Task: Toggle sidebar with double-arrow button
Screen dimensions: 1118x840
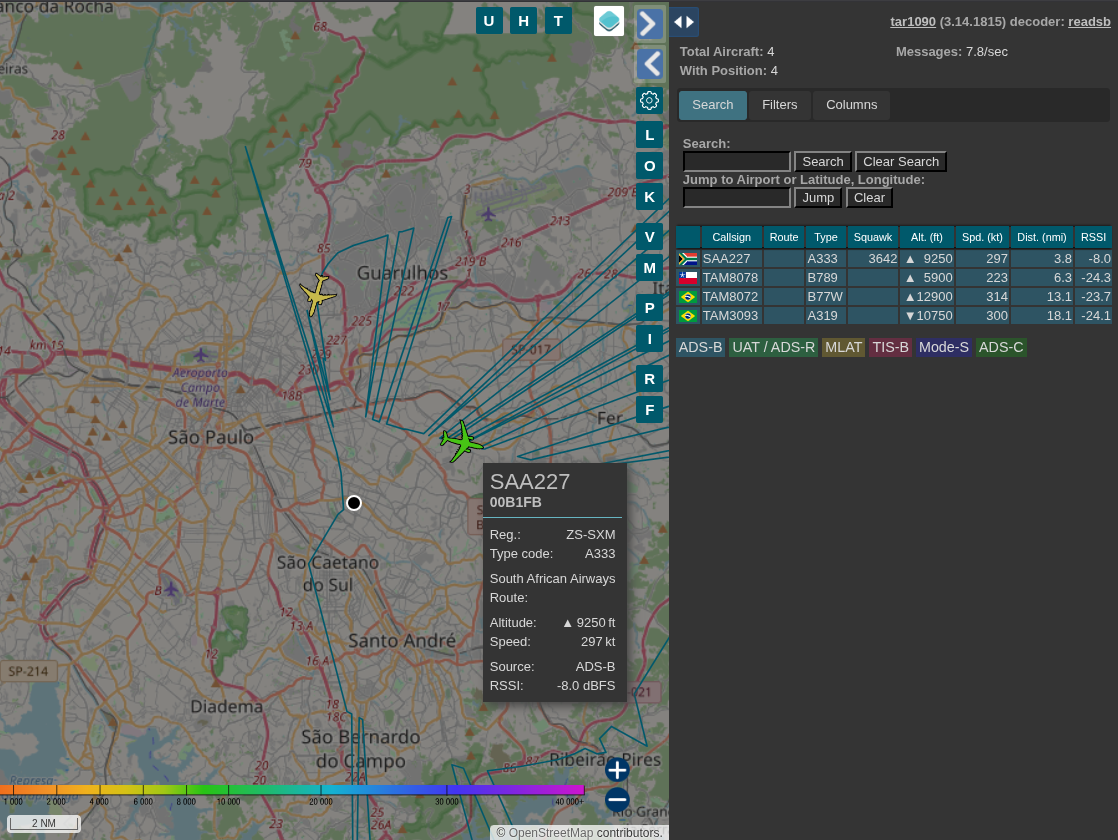Action: (684, 22)
